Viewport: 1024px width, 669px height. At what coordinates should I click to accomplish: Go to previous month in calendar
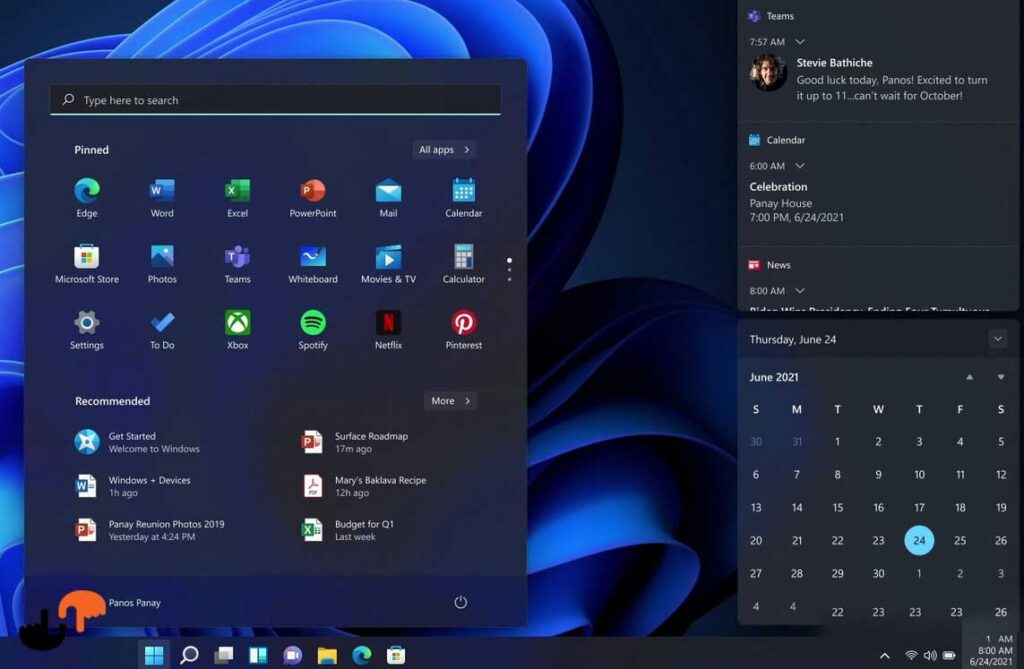[969, 377]
